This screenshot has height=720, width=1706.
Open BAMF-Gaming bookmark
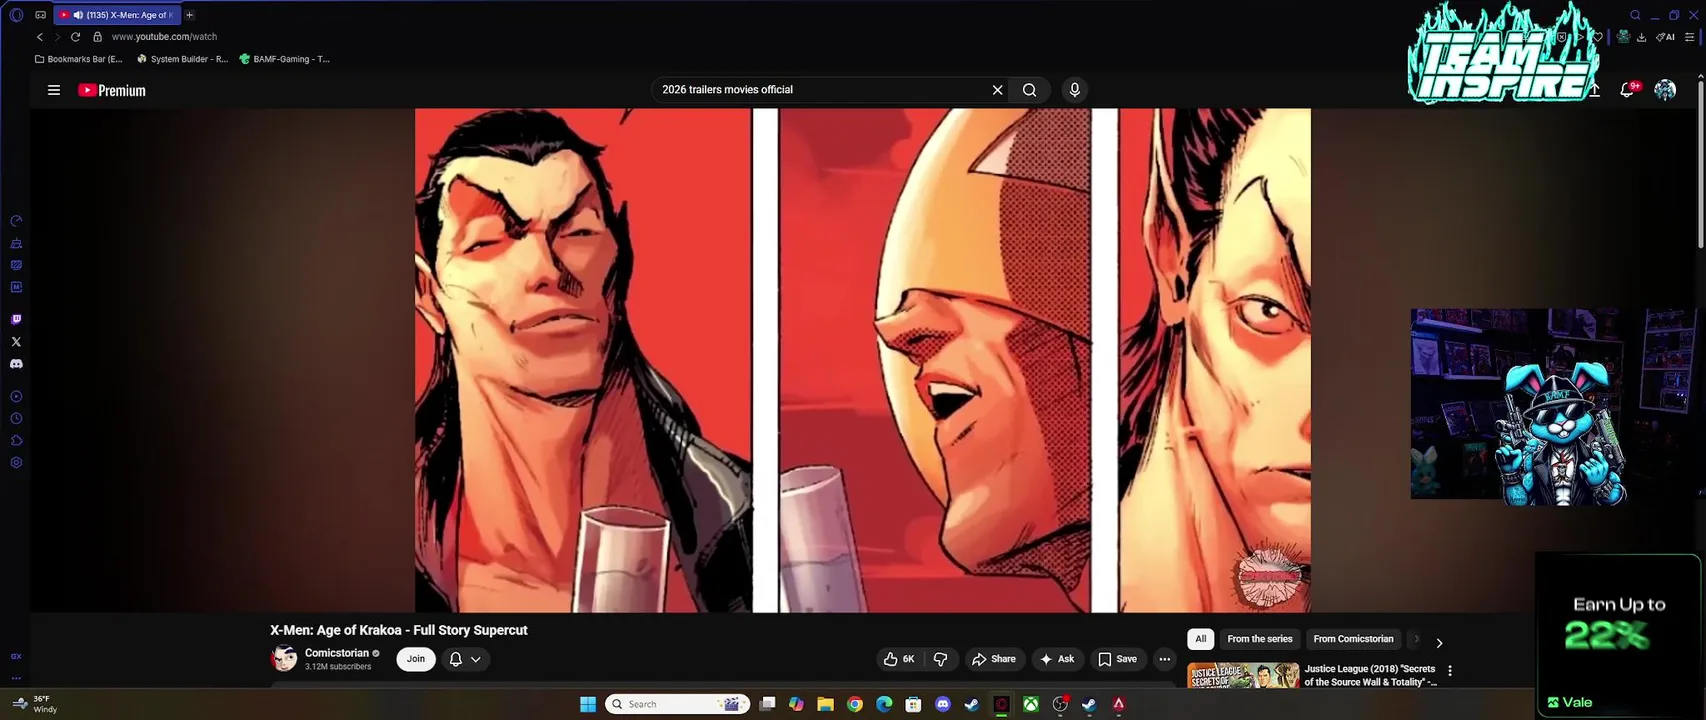[285, 59]
